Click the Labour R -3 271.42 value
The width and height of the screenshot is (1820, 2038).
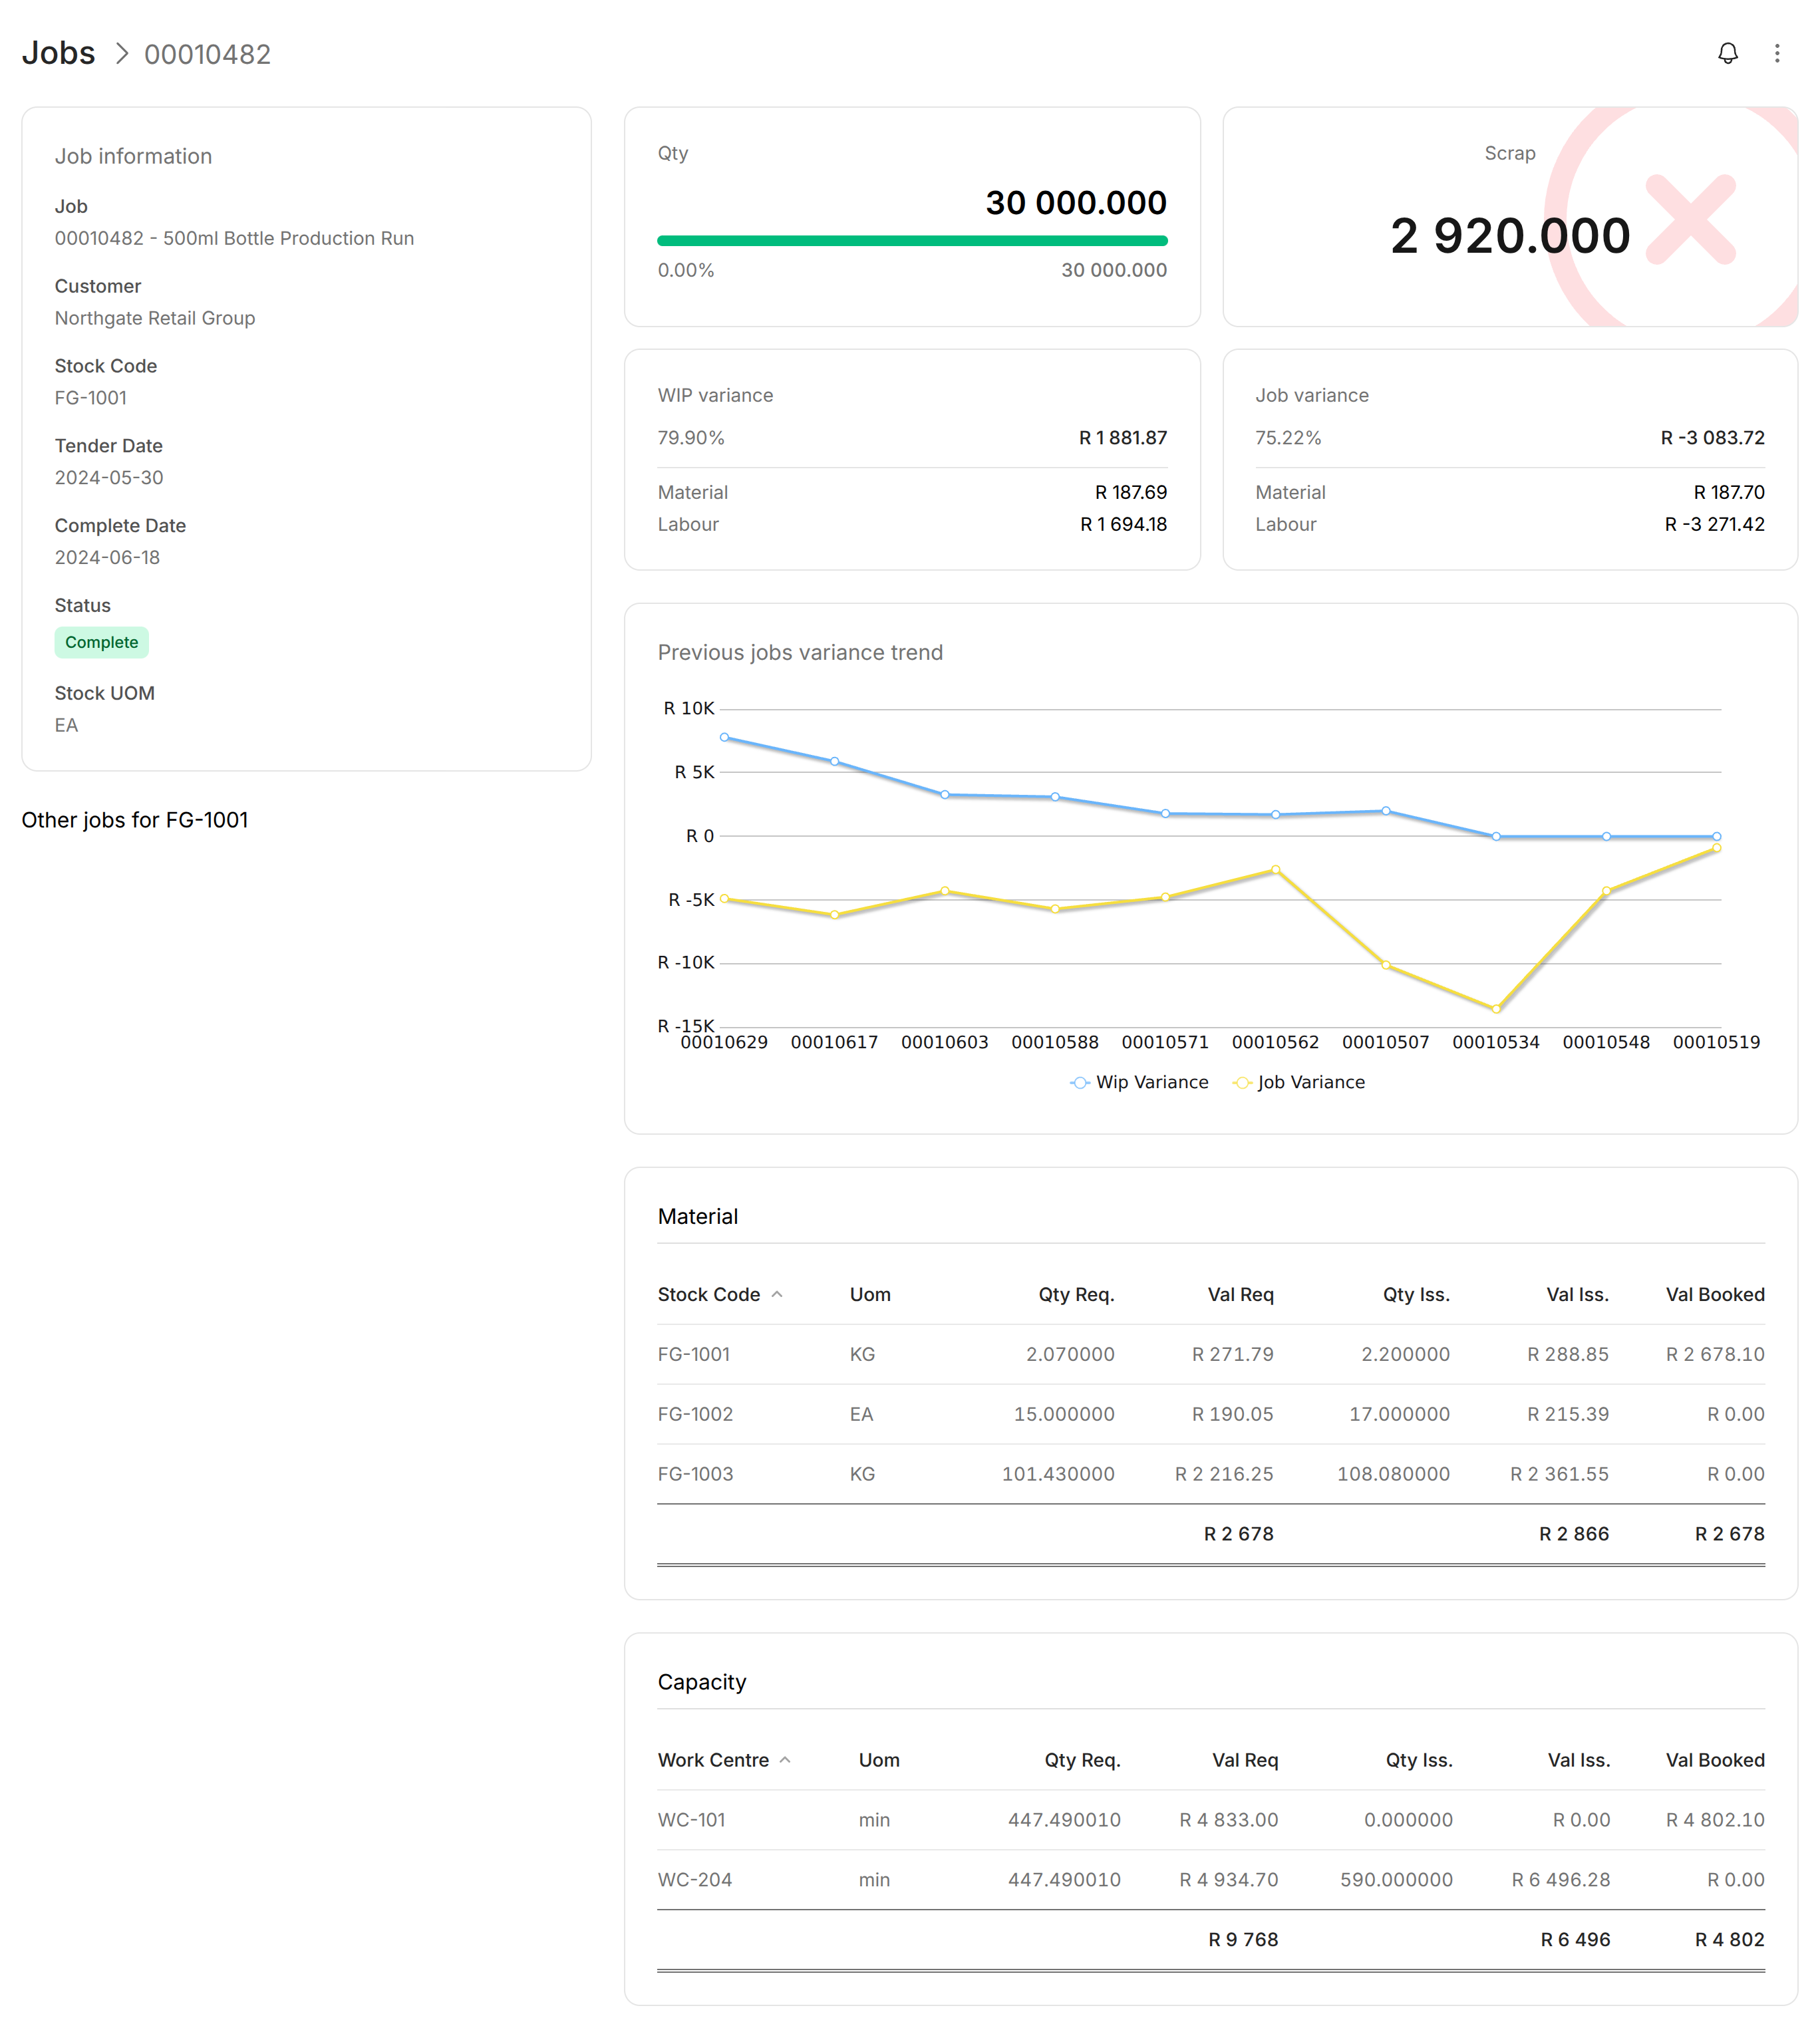pyautogui.click(x=1714, y=524)
